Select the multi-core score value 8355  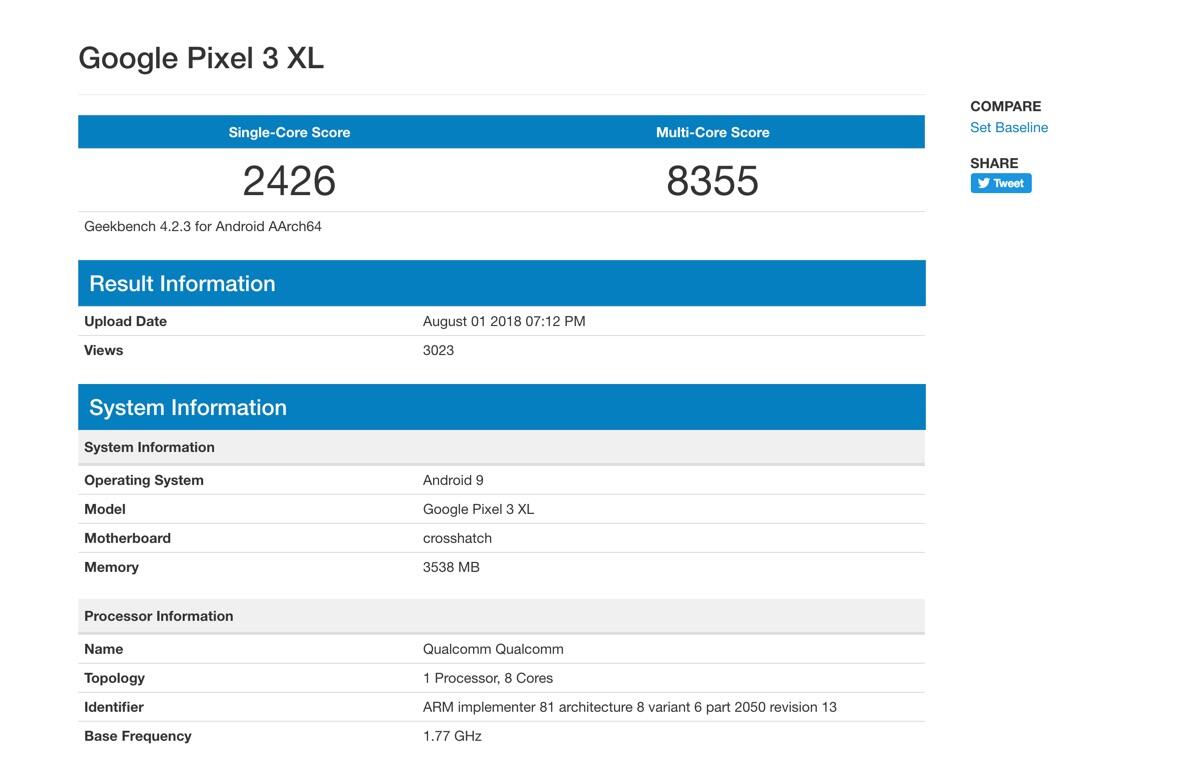[712, 181]
